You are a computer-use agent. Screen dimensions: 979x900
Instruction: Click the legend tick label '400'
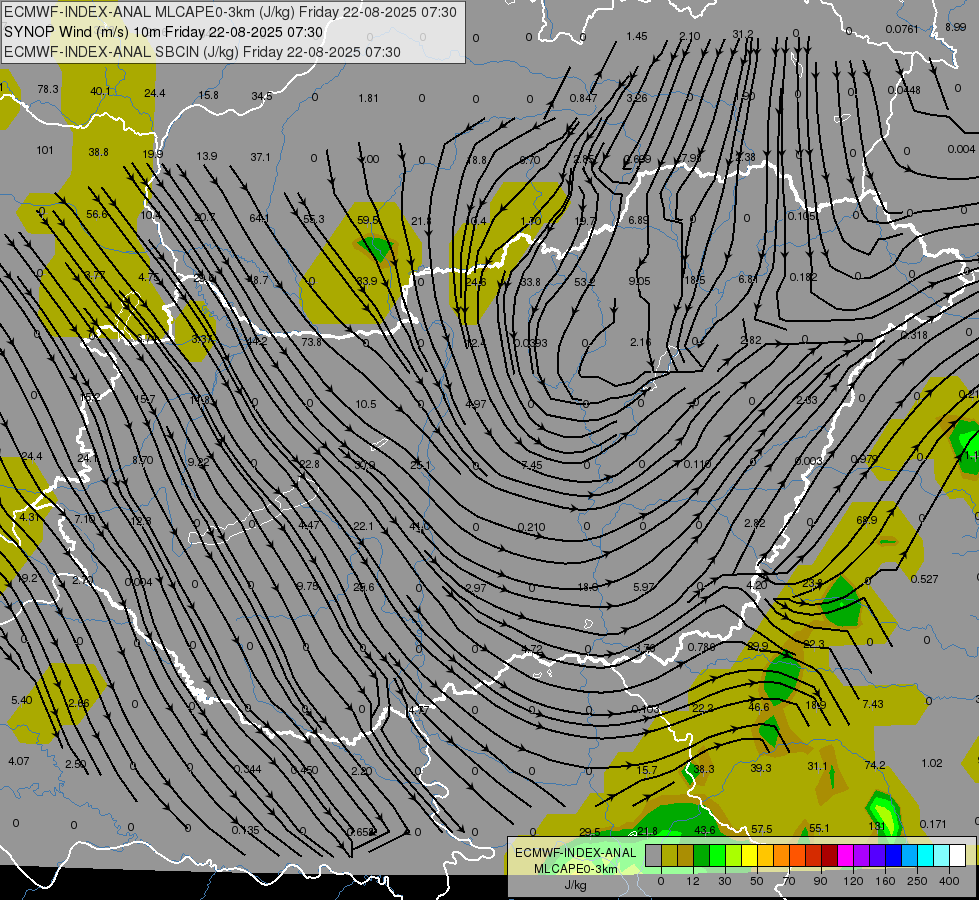coord(949,881)
